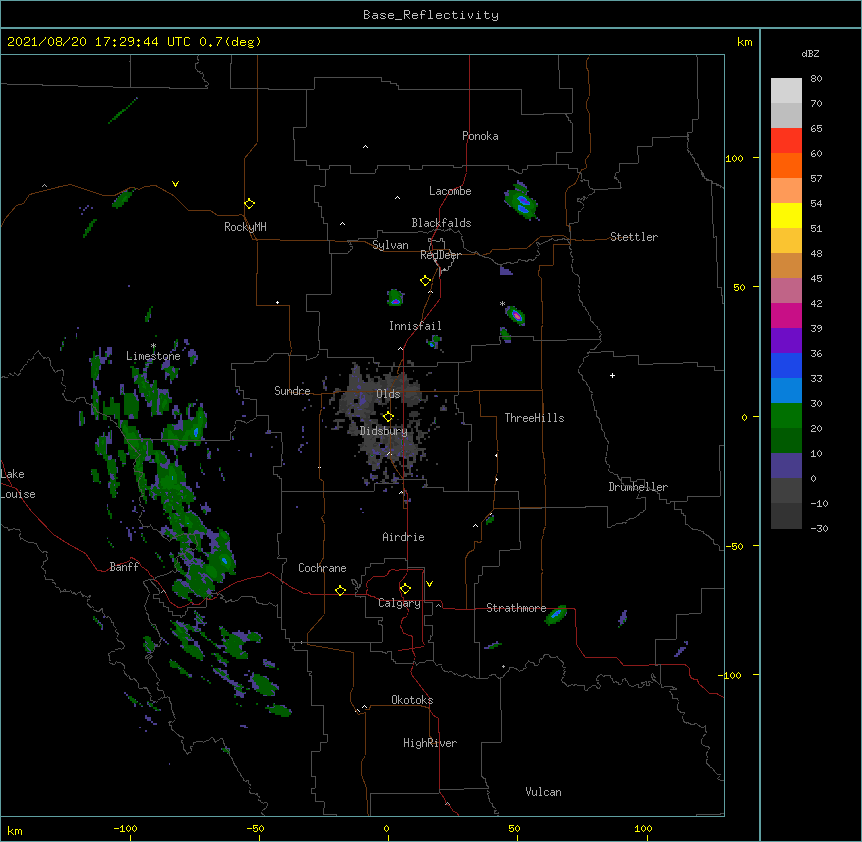Screen dimensions: 862x842
Task: Click the Sundre label
Action: 292,391
